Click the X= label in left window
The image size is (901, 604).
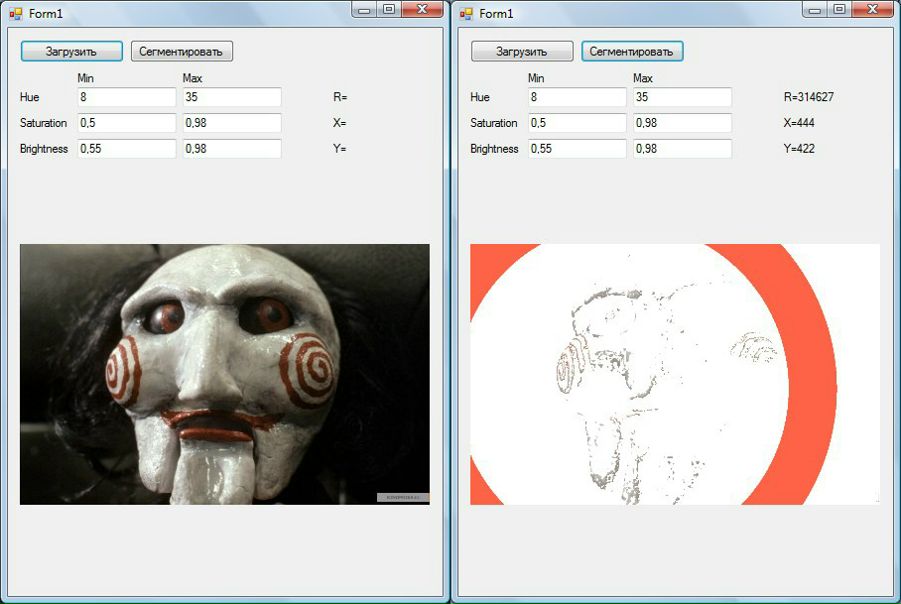pos(340,123)
